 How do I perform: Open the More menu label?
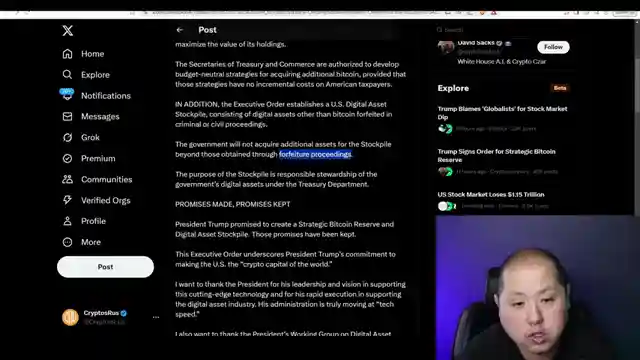click(91, 242)
